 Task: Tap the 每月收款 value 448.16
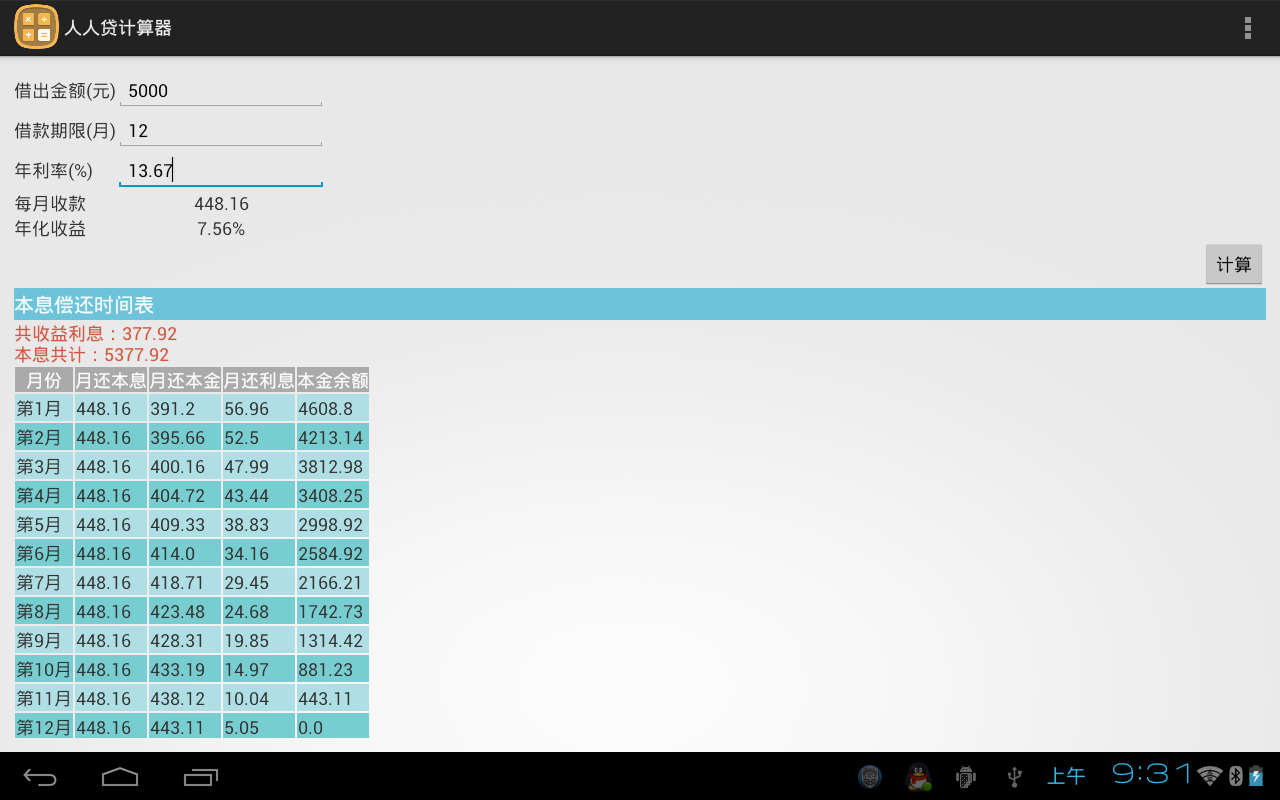click(x=221, y=204)
